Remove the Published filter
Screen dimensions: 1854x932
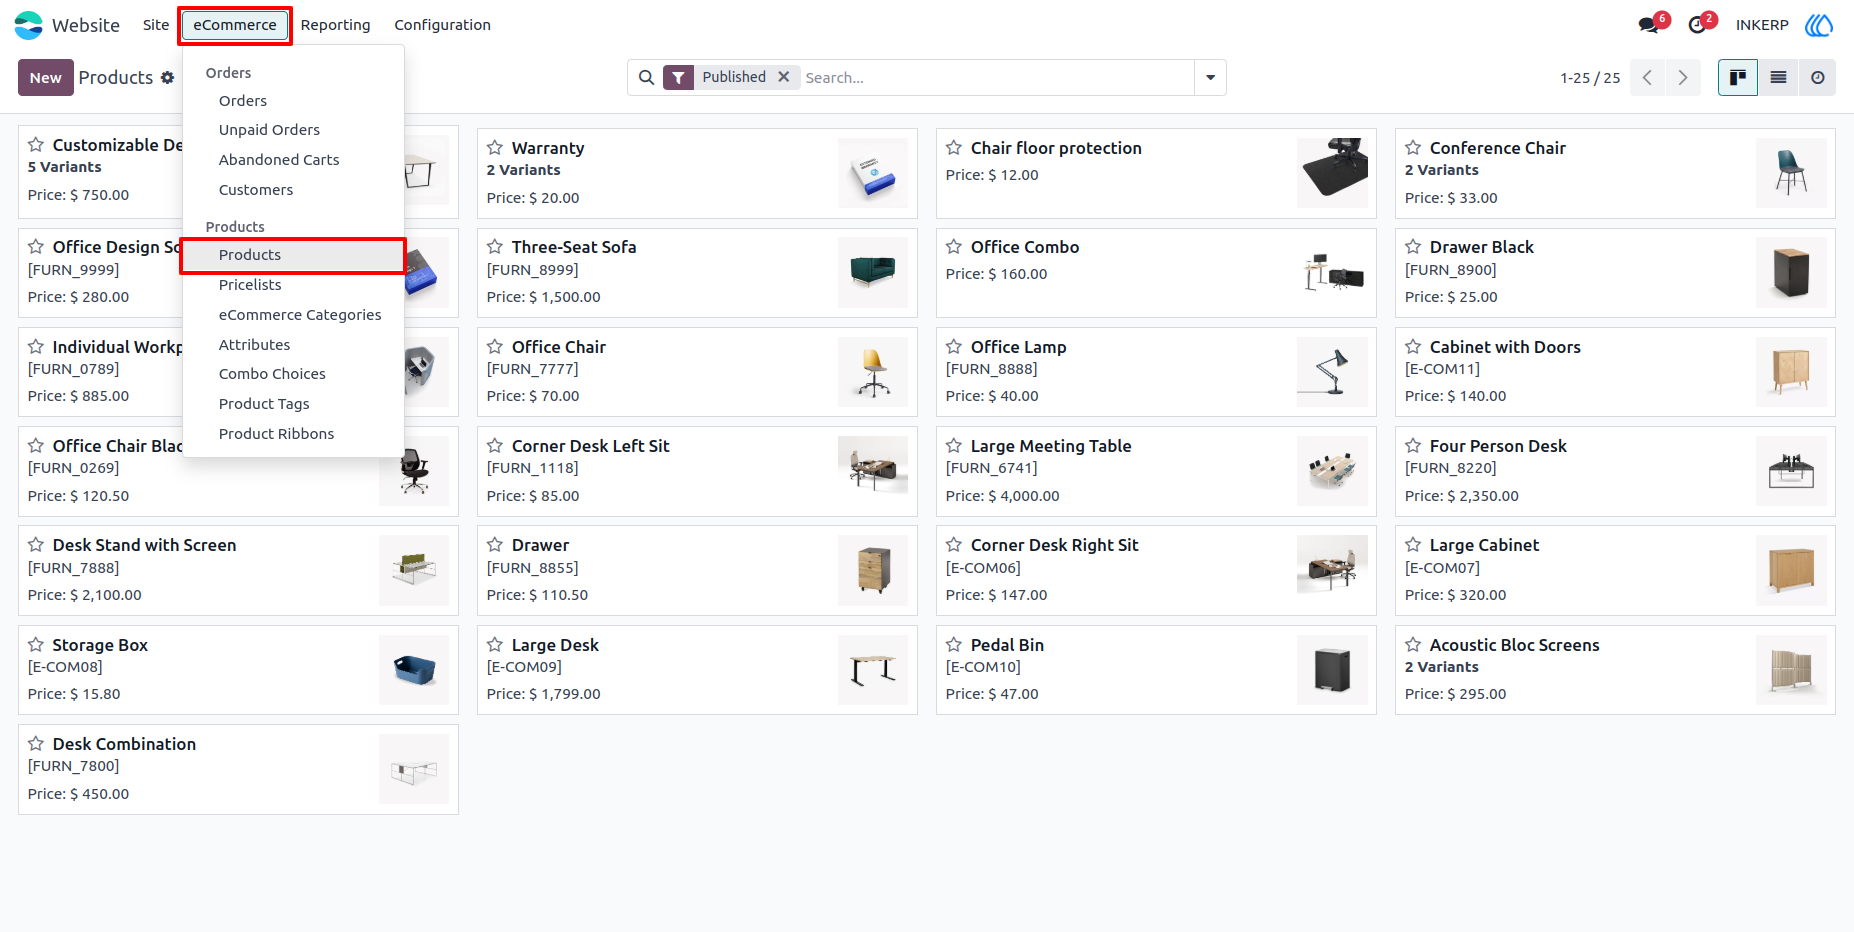(x=784, y=77)
